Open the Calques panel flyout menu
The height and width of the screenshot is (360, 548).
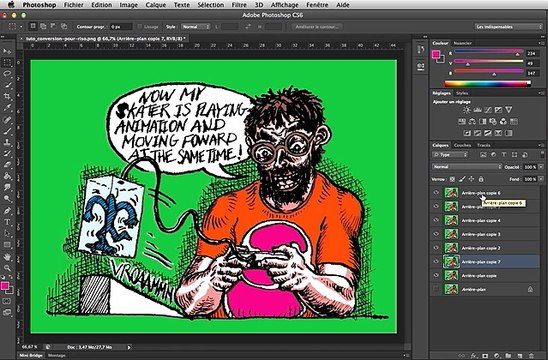coord(540,145)
